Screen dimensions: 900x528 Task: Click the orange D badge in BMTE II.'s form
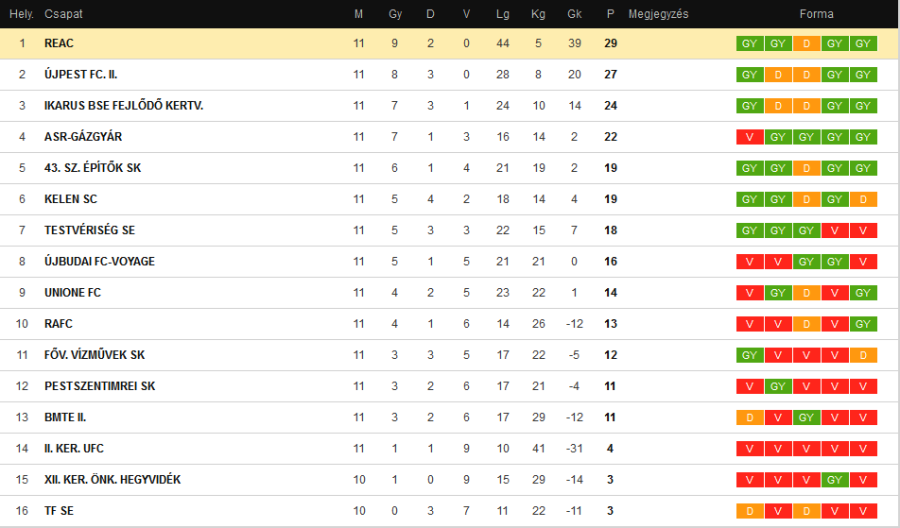(749, 417)
